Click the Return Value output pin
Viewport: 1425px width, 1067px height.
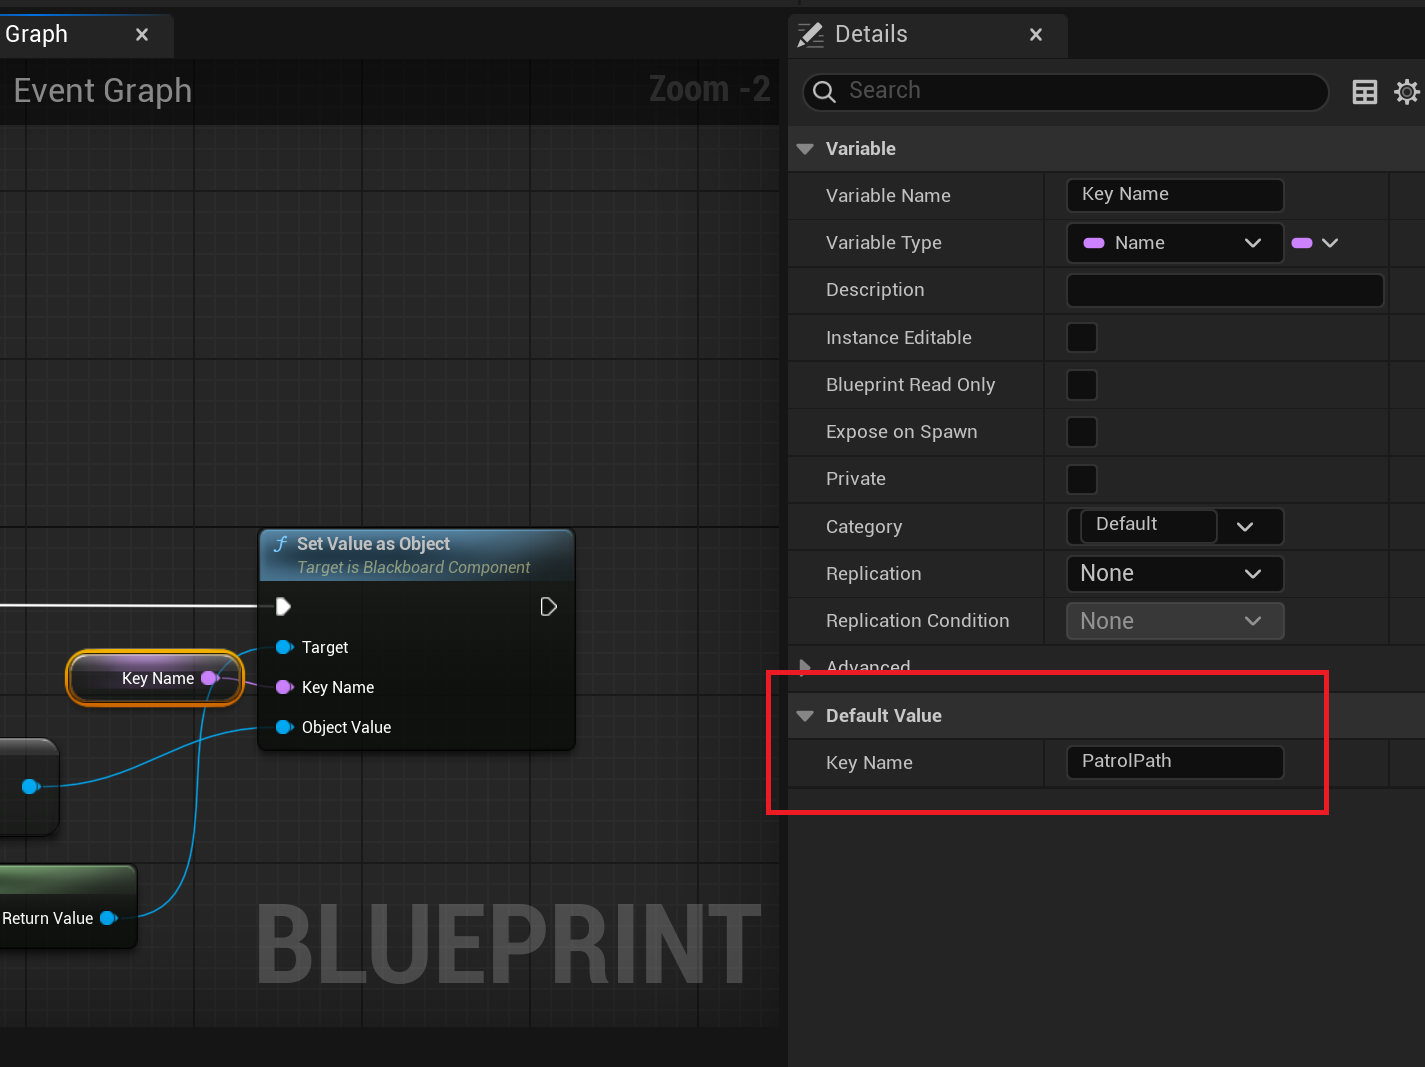click(108, 918)
